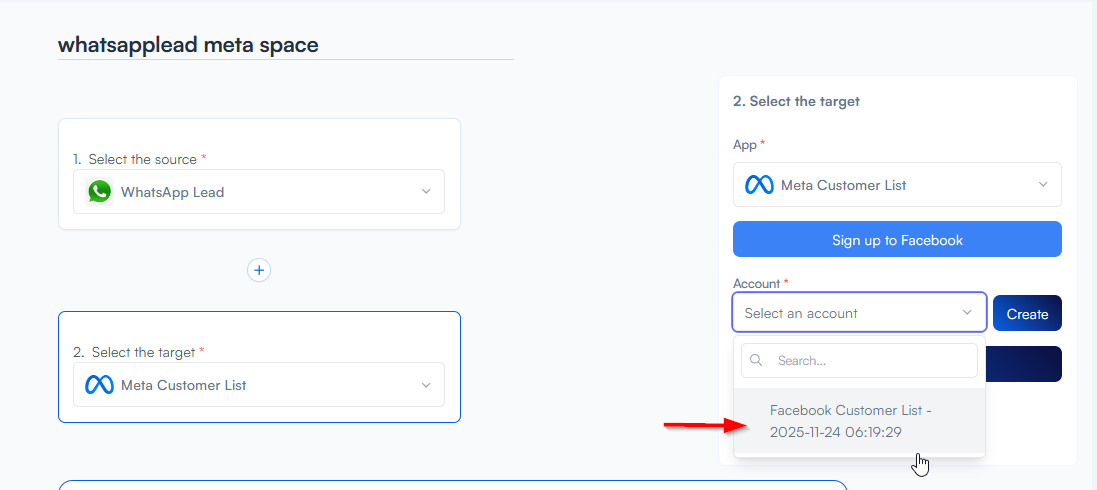This screenshot has height=490, width=1097.
Task: Click the Create account button
Action: (x=1027, y=314)
